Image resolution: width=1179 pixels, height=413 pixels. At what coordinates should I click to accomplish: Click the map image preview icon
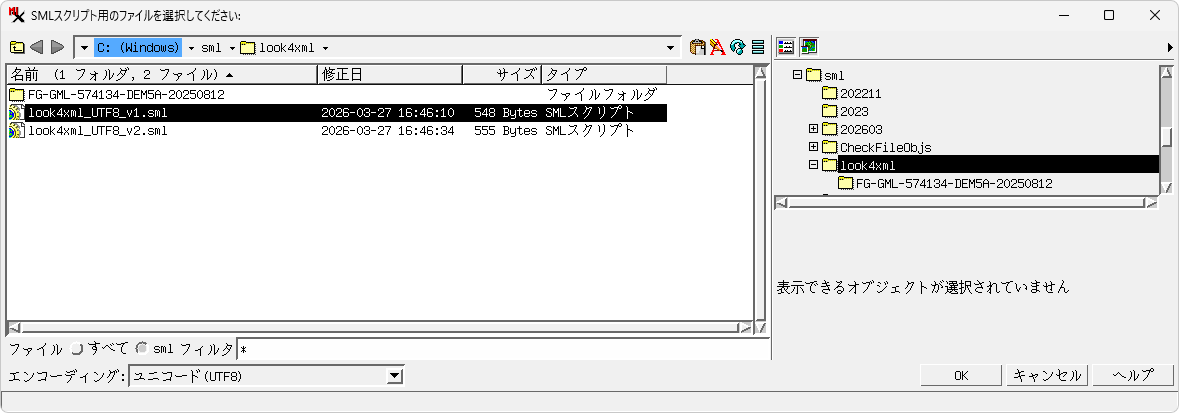(x=808, y=47)
